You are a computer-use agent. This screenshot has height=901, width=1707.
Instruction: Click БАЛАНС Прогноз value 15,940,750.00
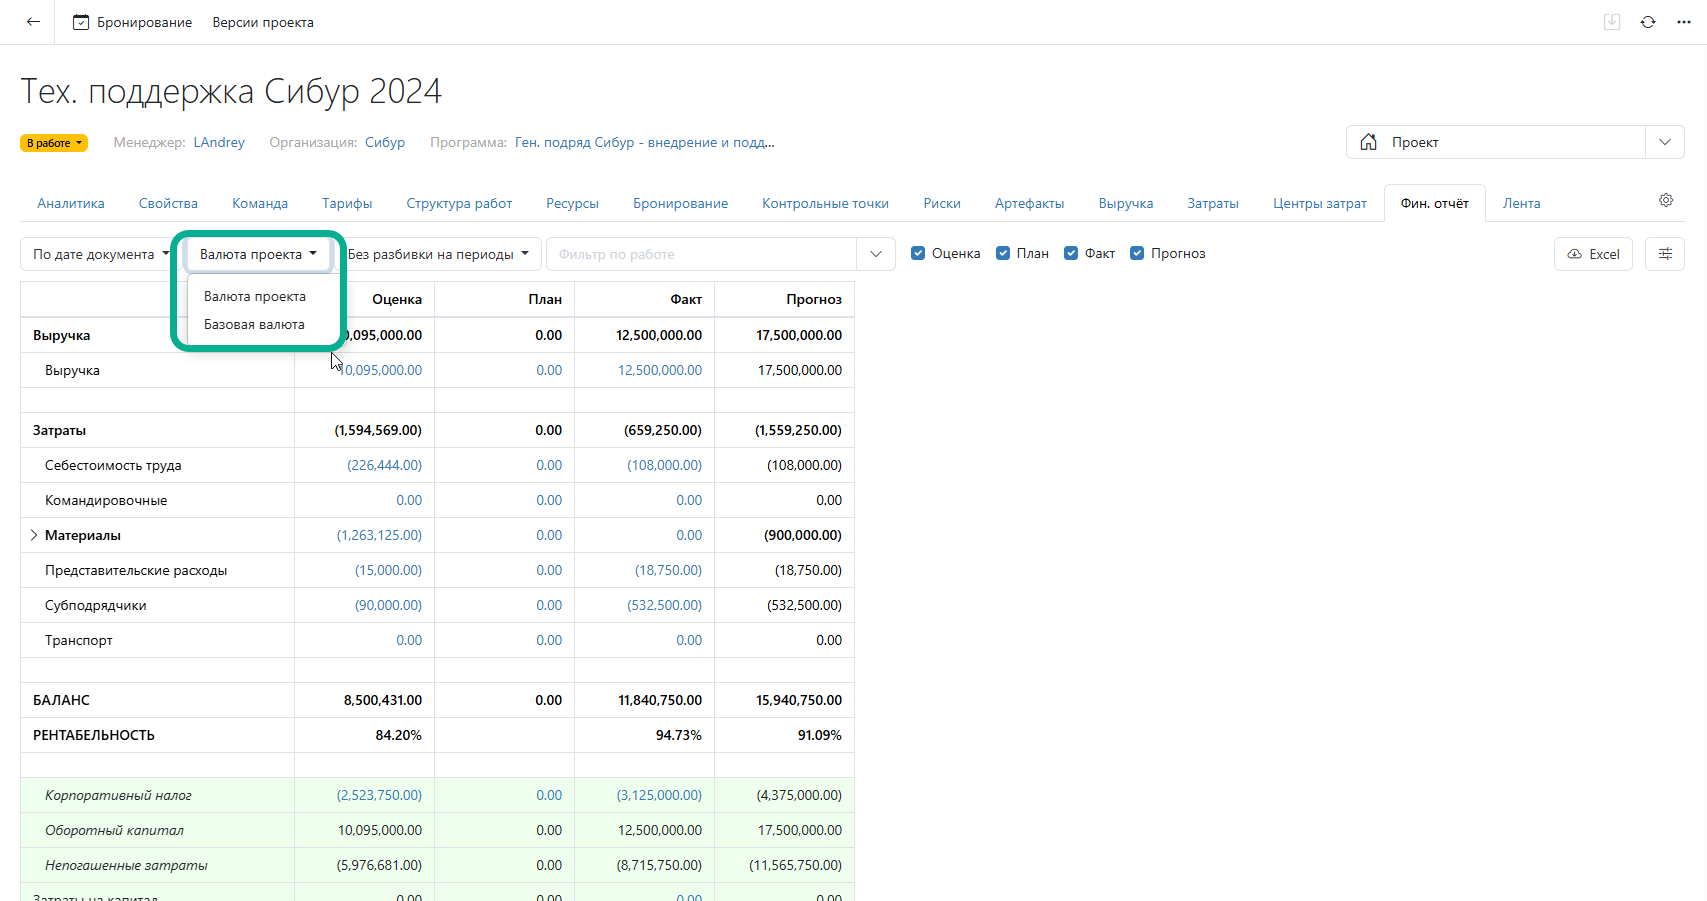click(x=799, y=700)
